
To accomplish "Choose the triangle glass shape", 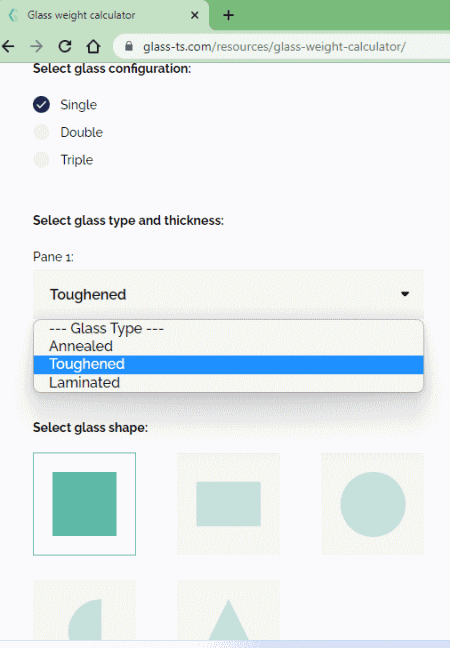I will (229, 611).
